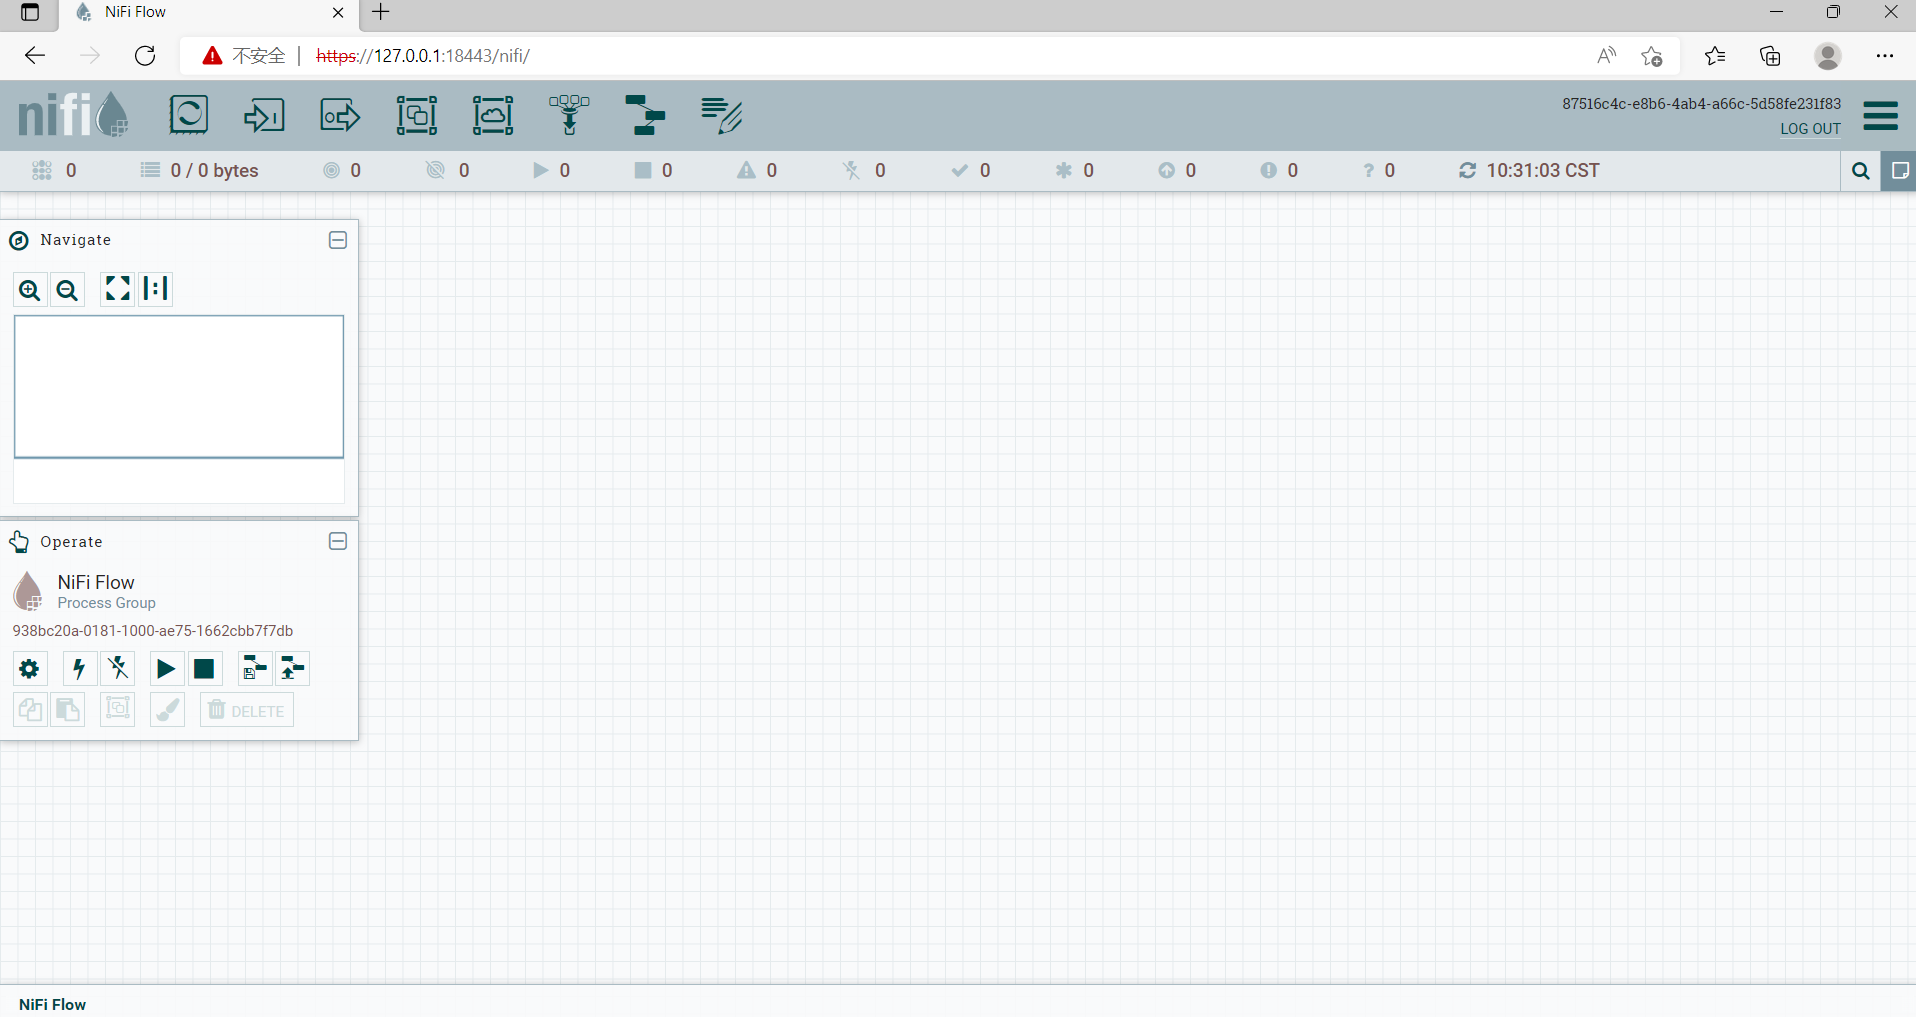Viewport: 1916px width, 1017px height.
Task: Collapse the Operate panel
Action: pos(338,541)
